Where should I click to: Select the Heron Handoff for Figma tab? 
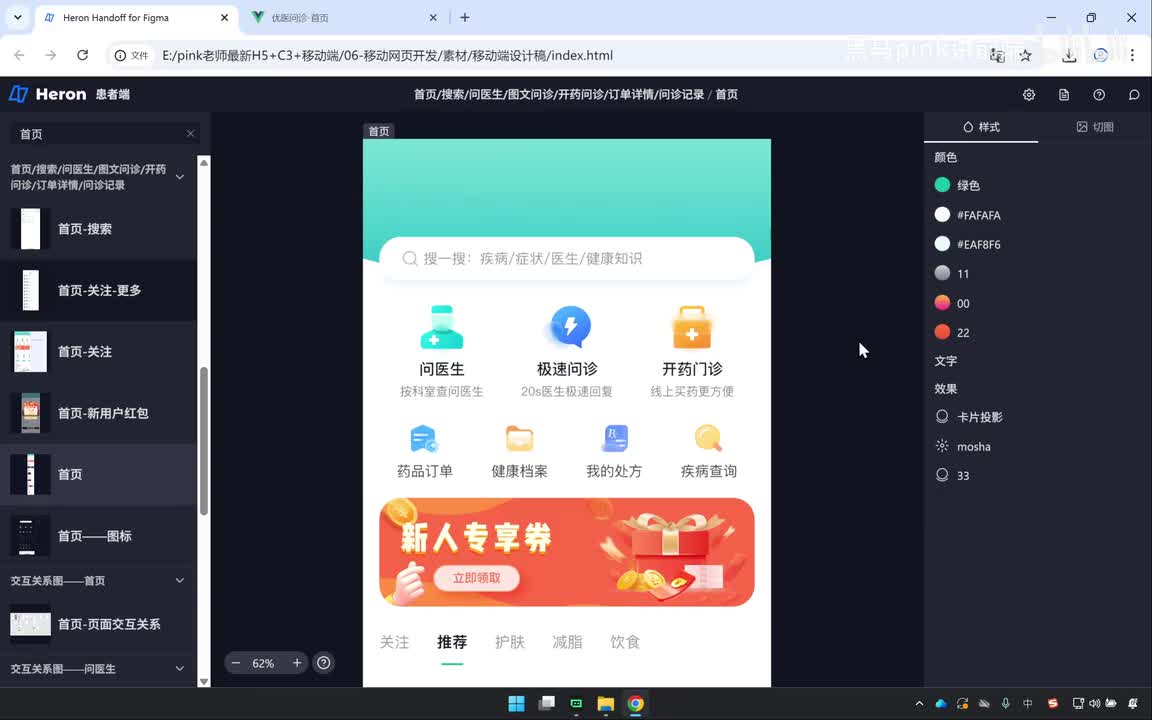tap(136, 18)
